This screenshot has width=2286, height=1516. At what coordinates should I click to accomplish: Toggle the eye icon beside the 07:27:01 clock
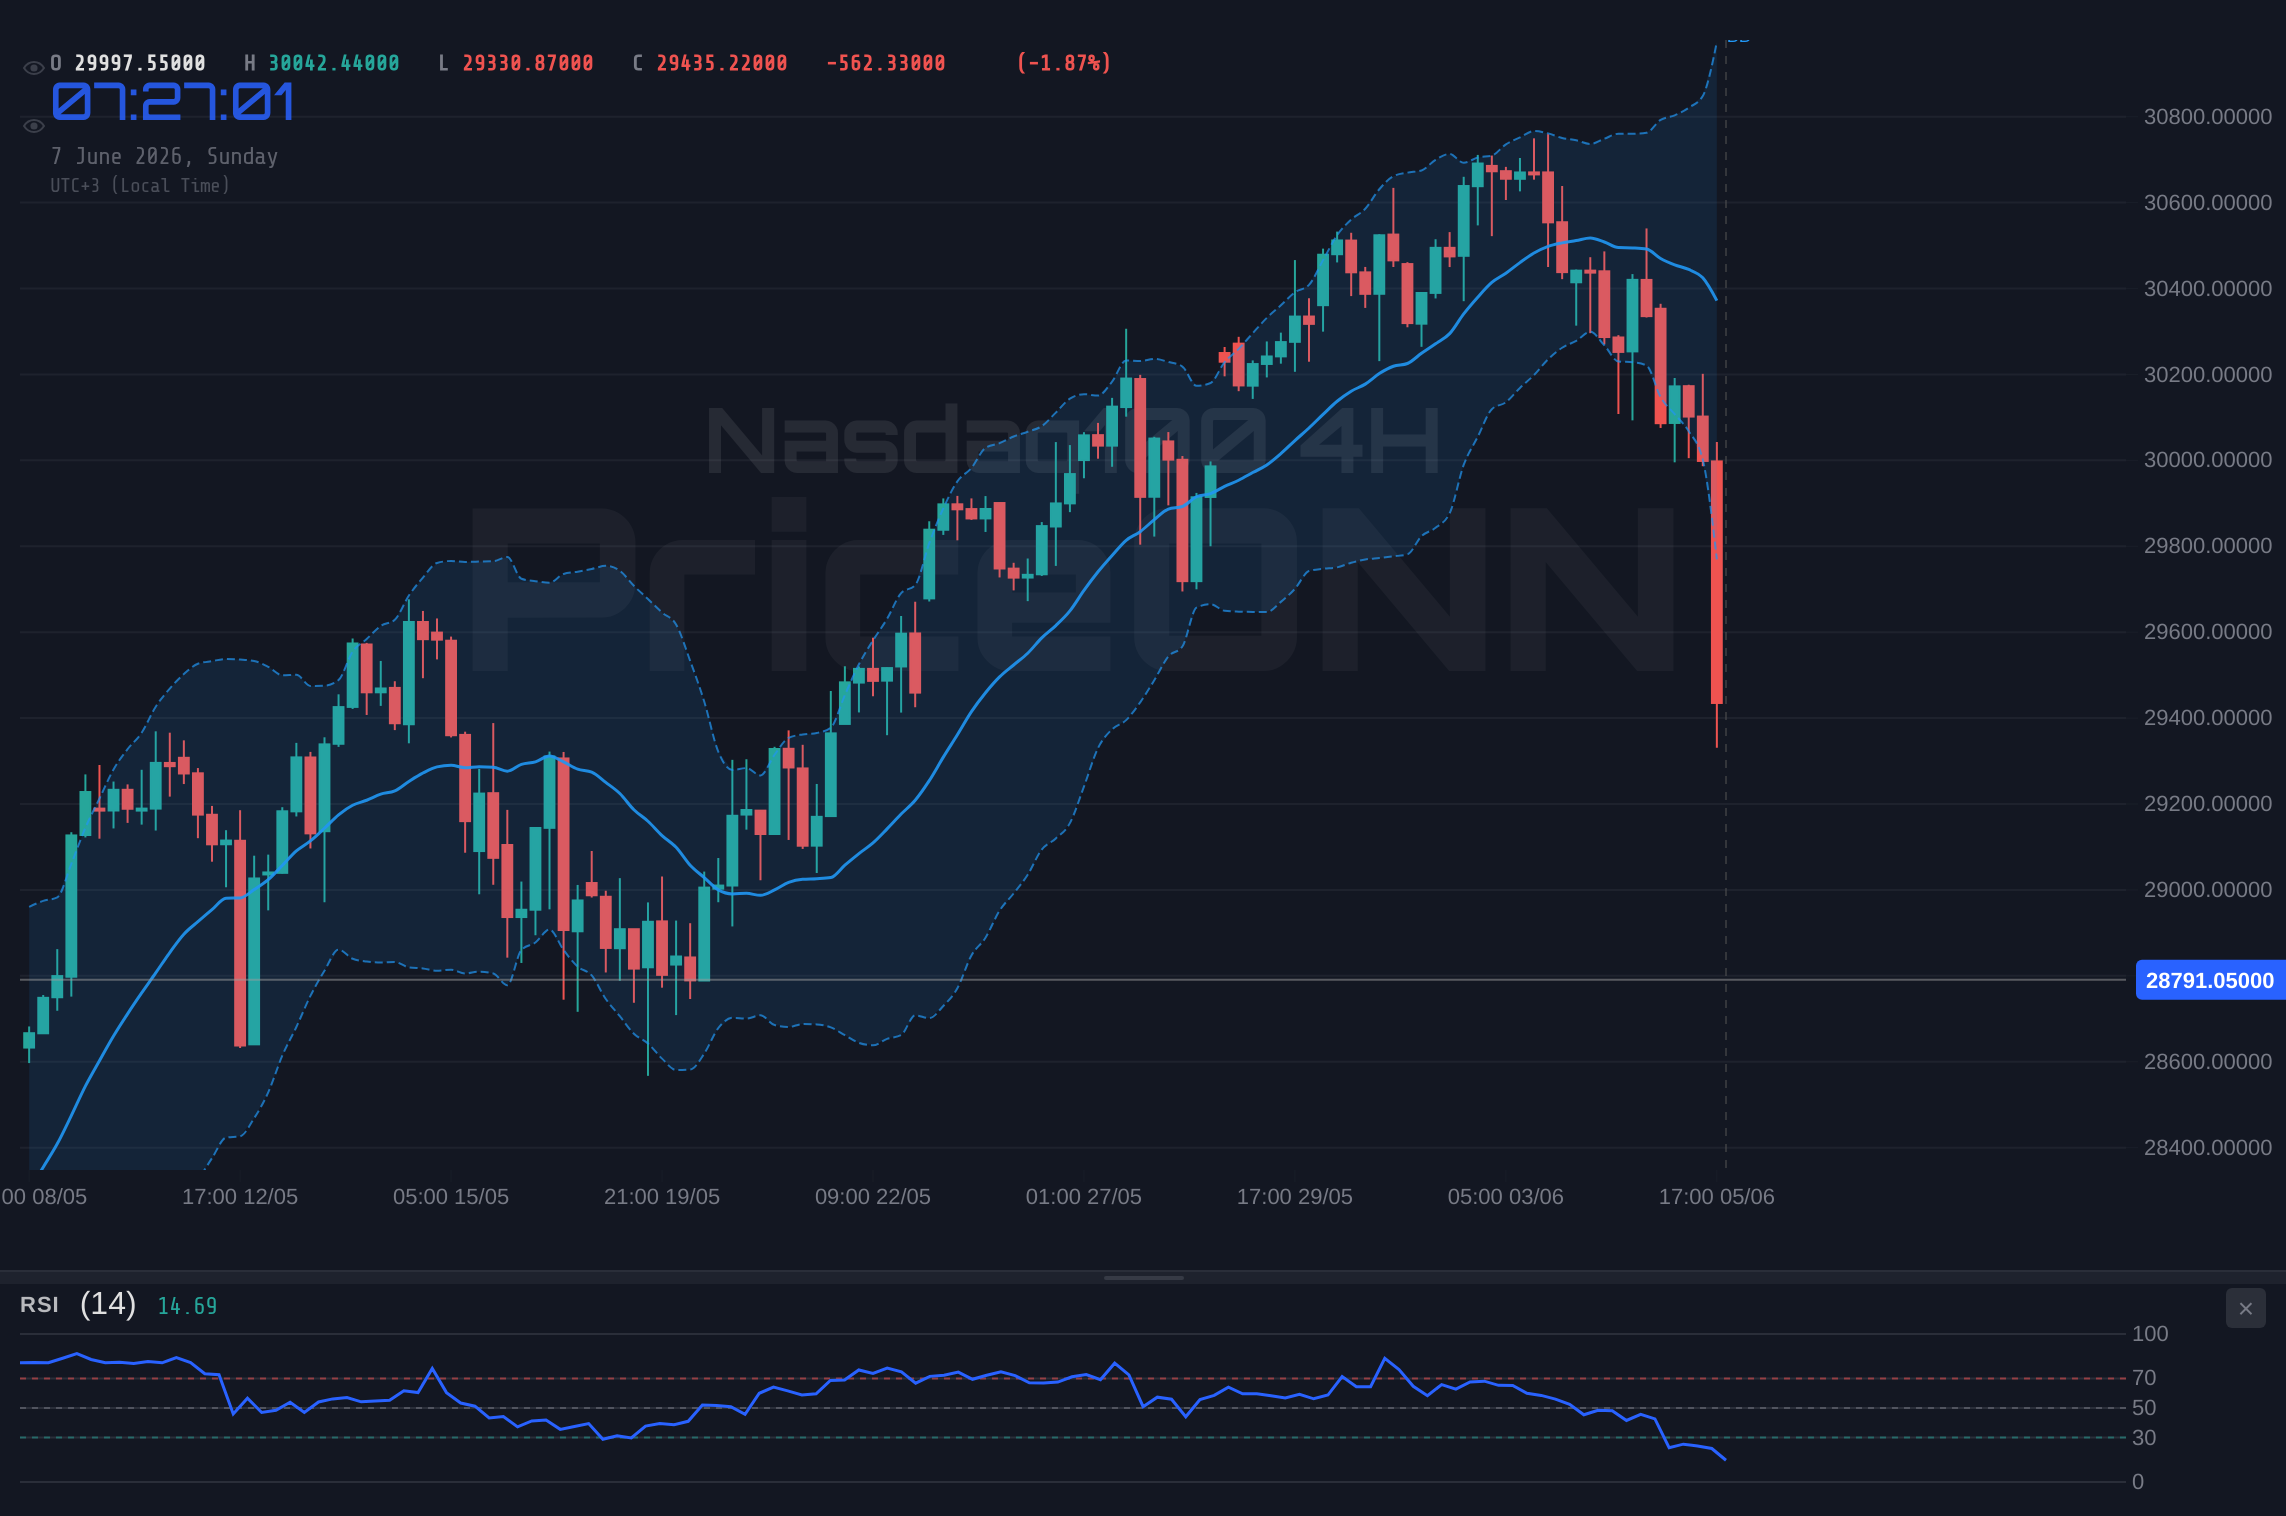[x=33, y=126]
